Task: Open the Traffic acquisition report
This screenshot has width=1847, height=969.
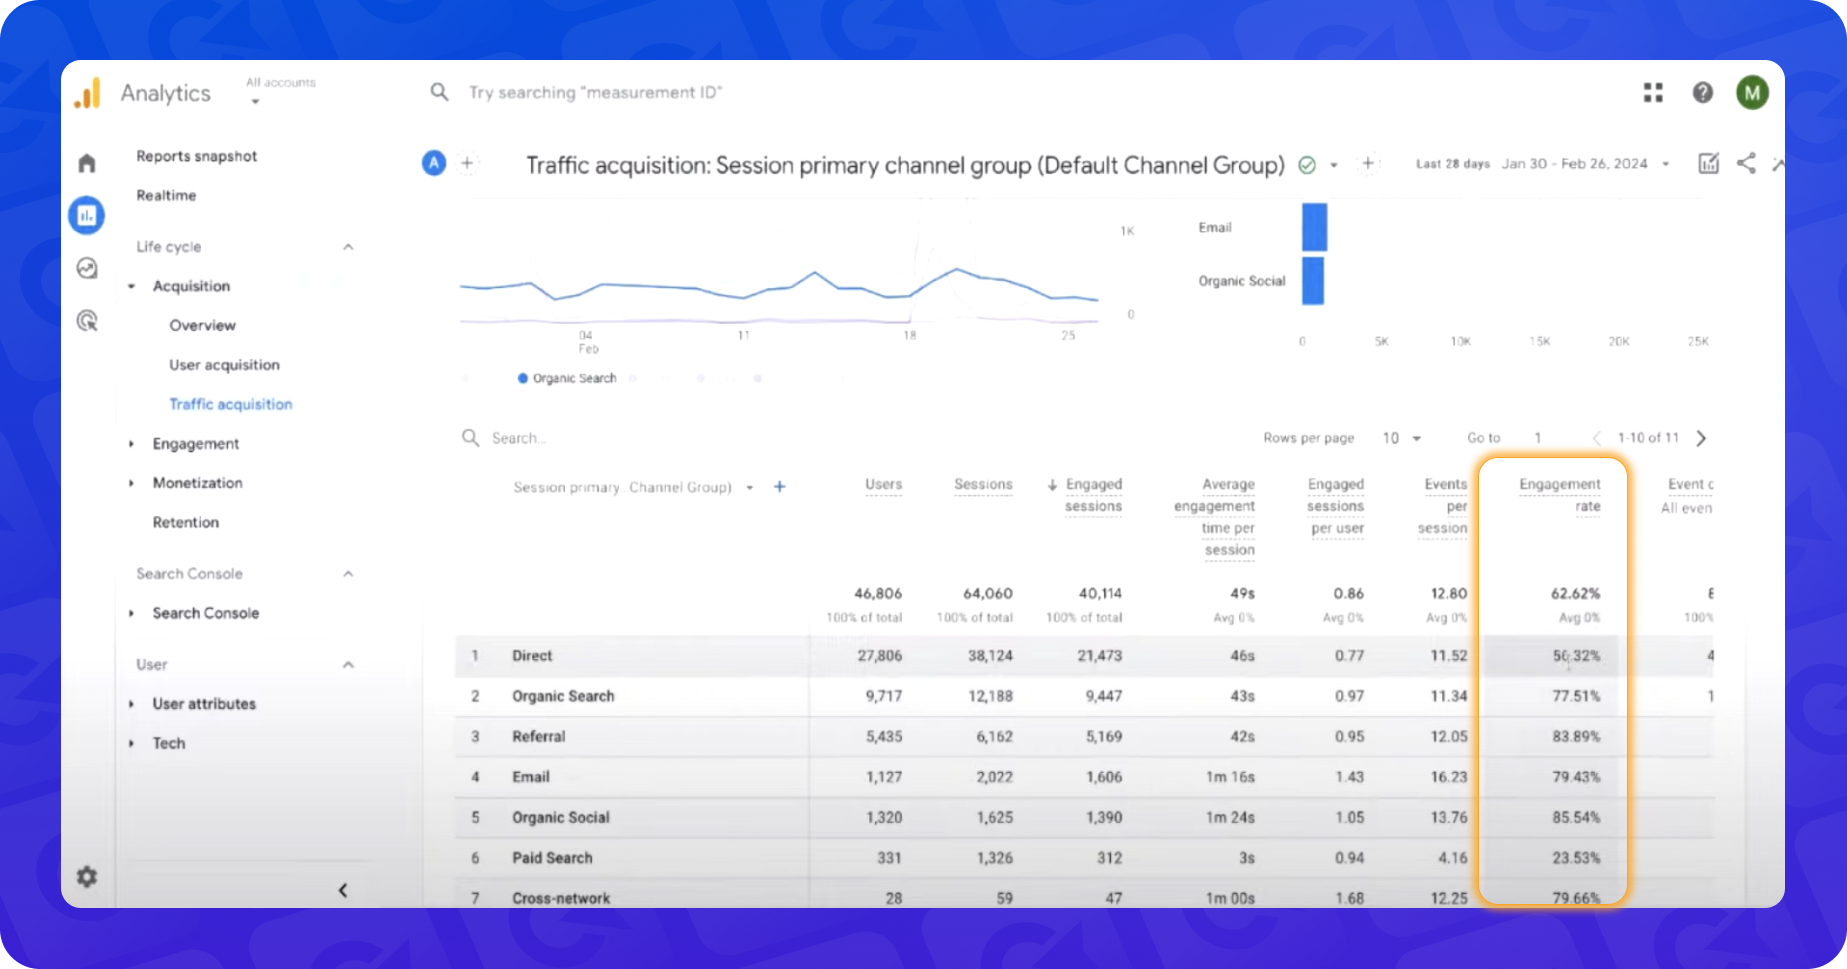Action: (x=231, y=404)
